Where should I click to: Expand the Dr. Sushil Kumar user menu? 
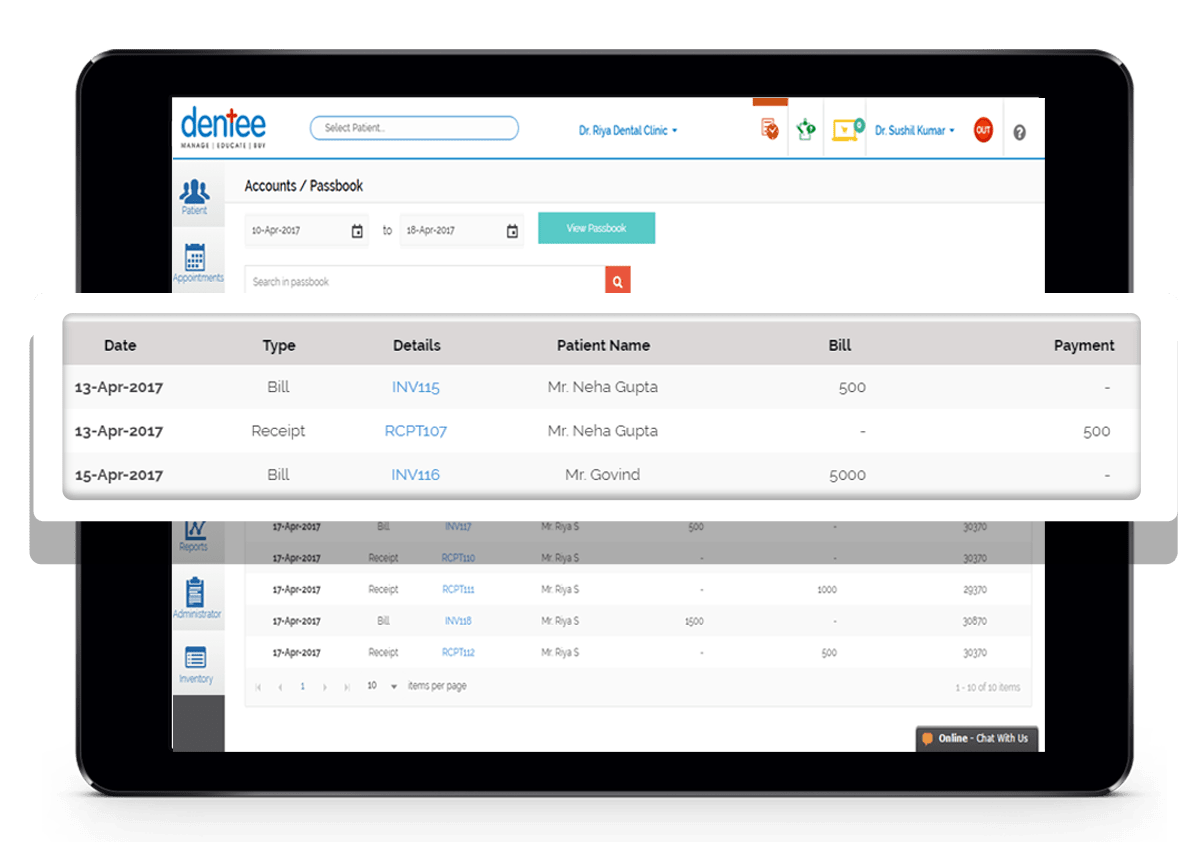pyautogui.click(x=914, y=130)
